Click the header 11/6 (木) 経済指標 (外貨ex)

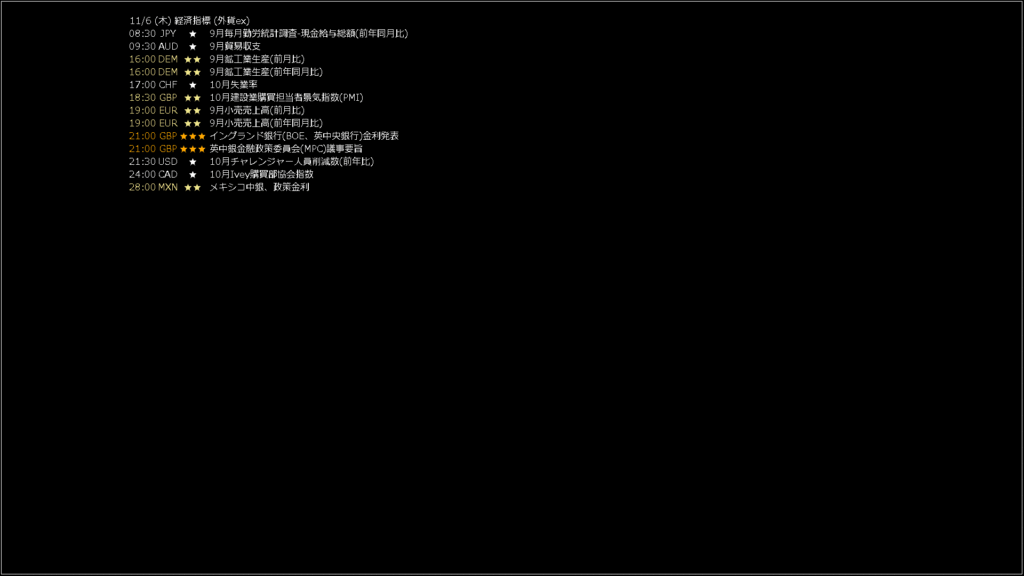[189, 21]
